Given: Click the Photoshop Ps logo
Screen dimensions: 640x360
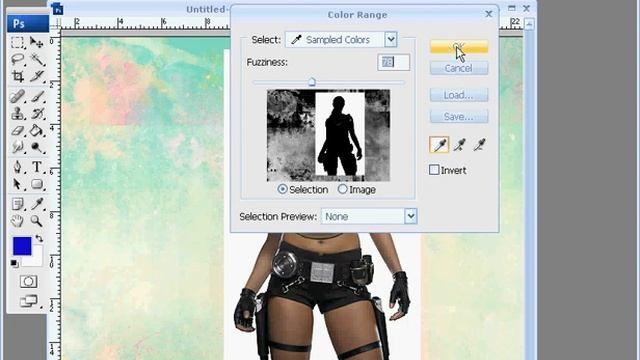Looking at the screenshot, I should point(28,24).
